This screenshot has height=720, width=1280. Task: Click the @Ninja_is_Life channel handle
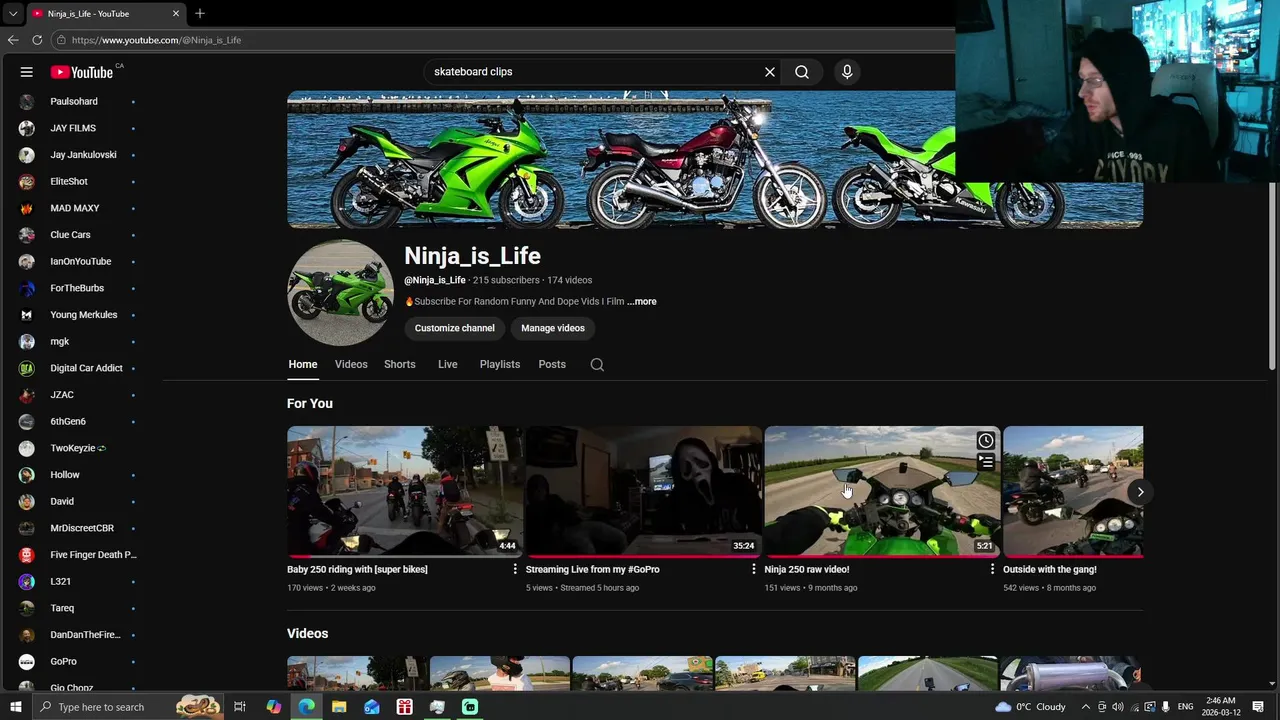pos(435,281)
